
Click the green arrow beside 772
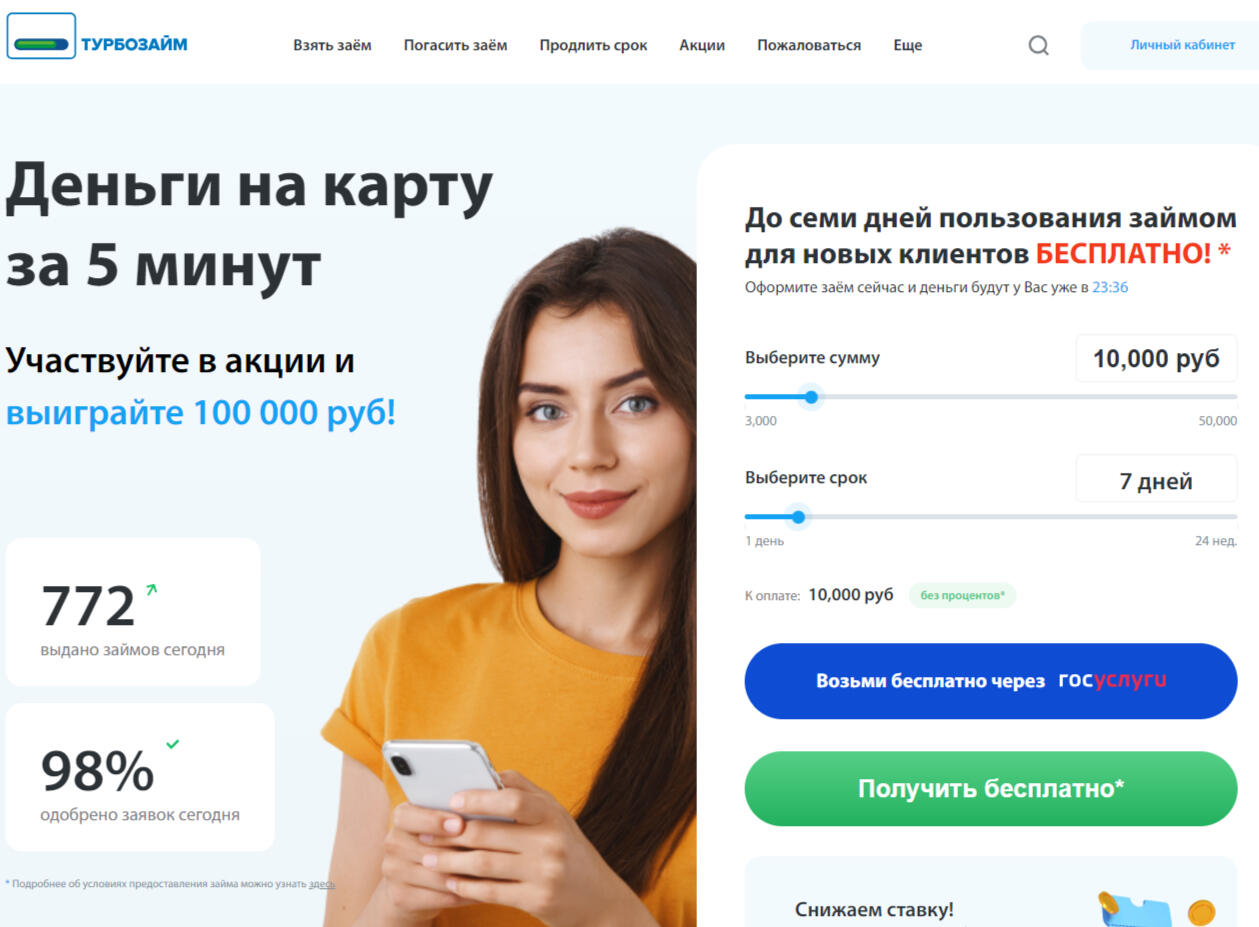pyautogui.click(x=151, y=590)
